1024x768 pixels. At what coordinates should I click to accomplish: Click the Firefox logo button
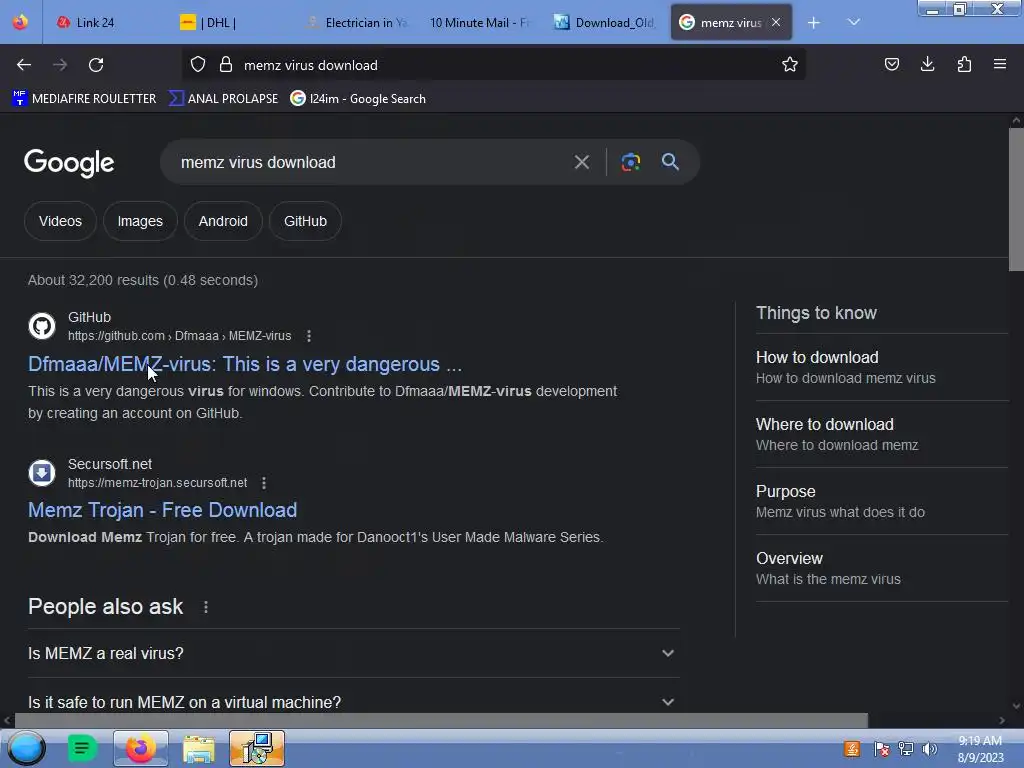pos(20,22)
